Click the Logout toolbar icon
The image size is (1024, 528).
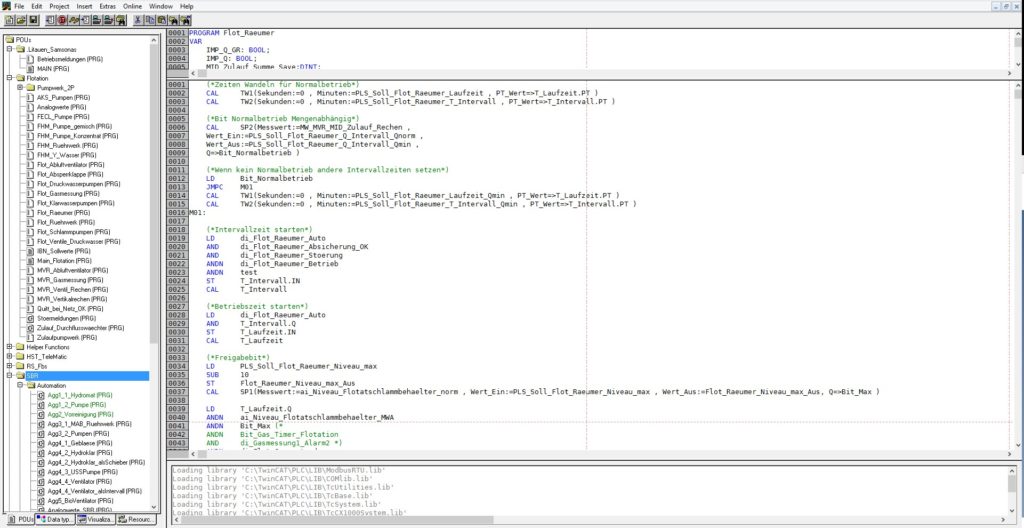[x=109, y=20]
